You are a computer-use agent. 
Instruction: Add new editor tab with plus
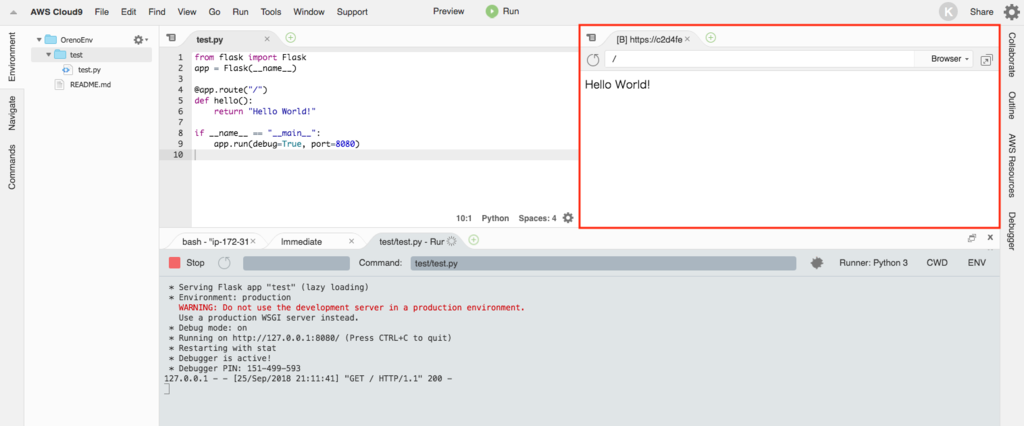coord(291,38)
